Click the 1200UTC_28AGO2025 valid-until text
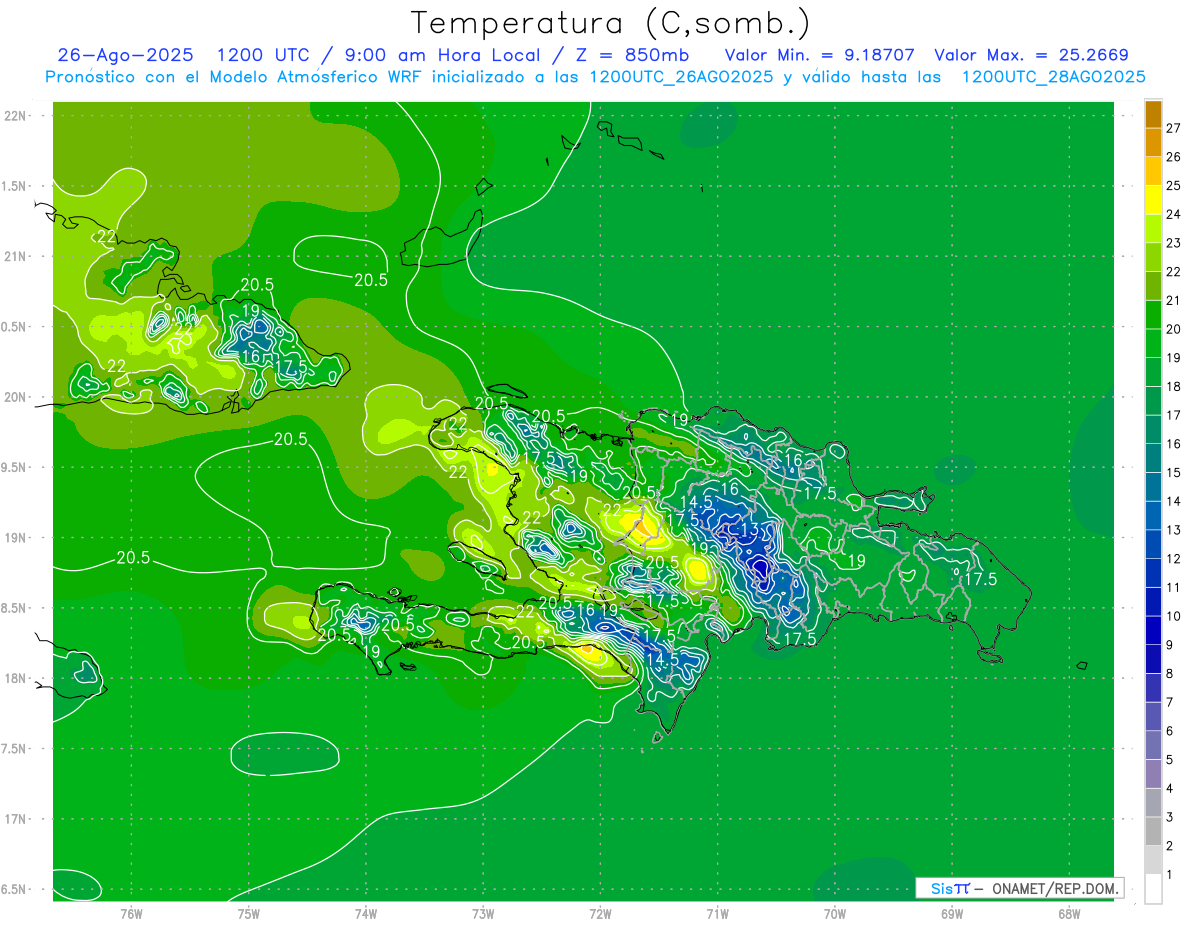The height and width of the screenshot is (927, 1200). pyautogui.click(x=1053, y=77)
